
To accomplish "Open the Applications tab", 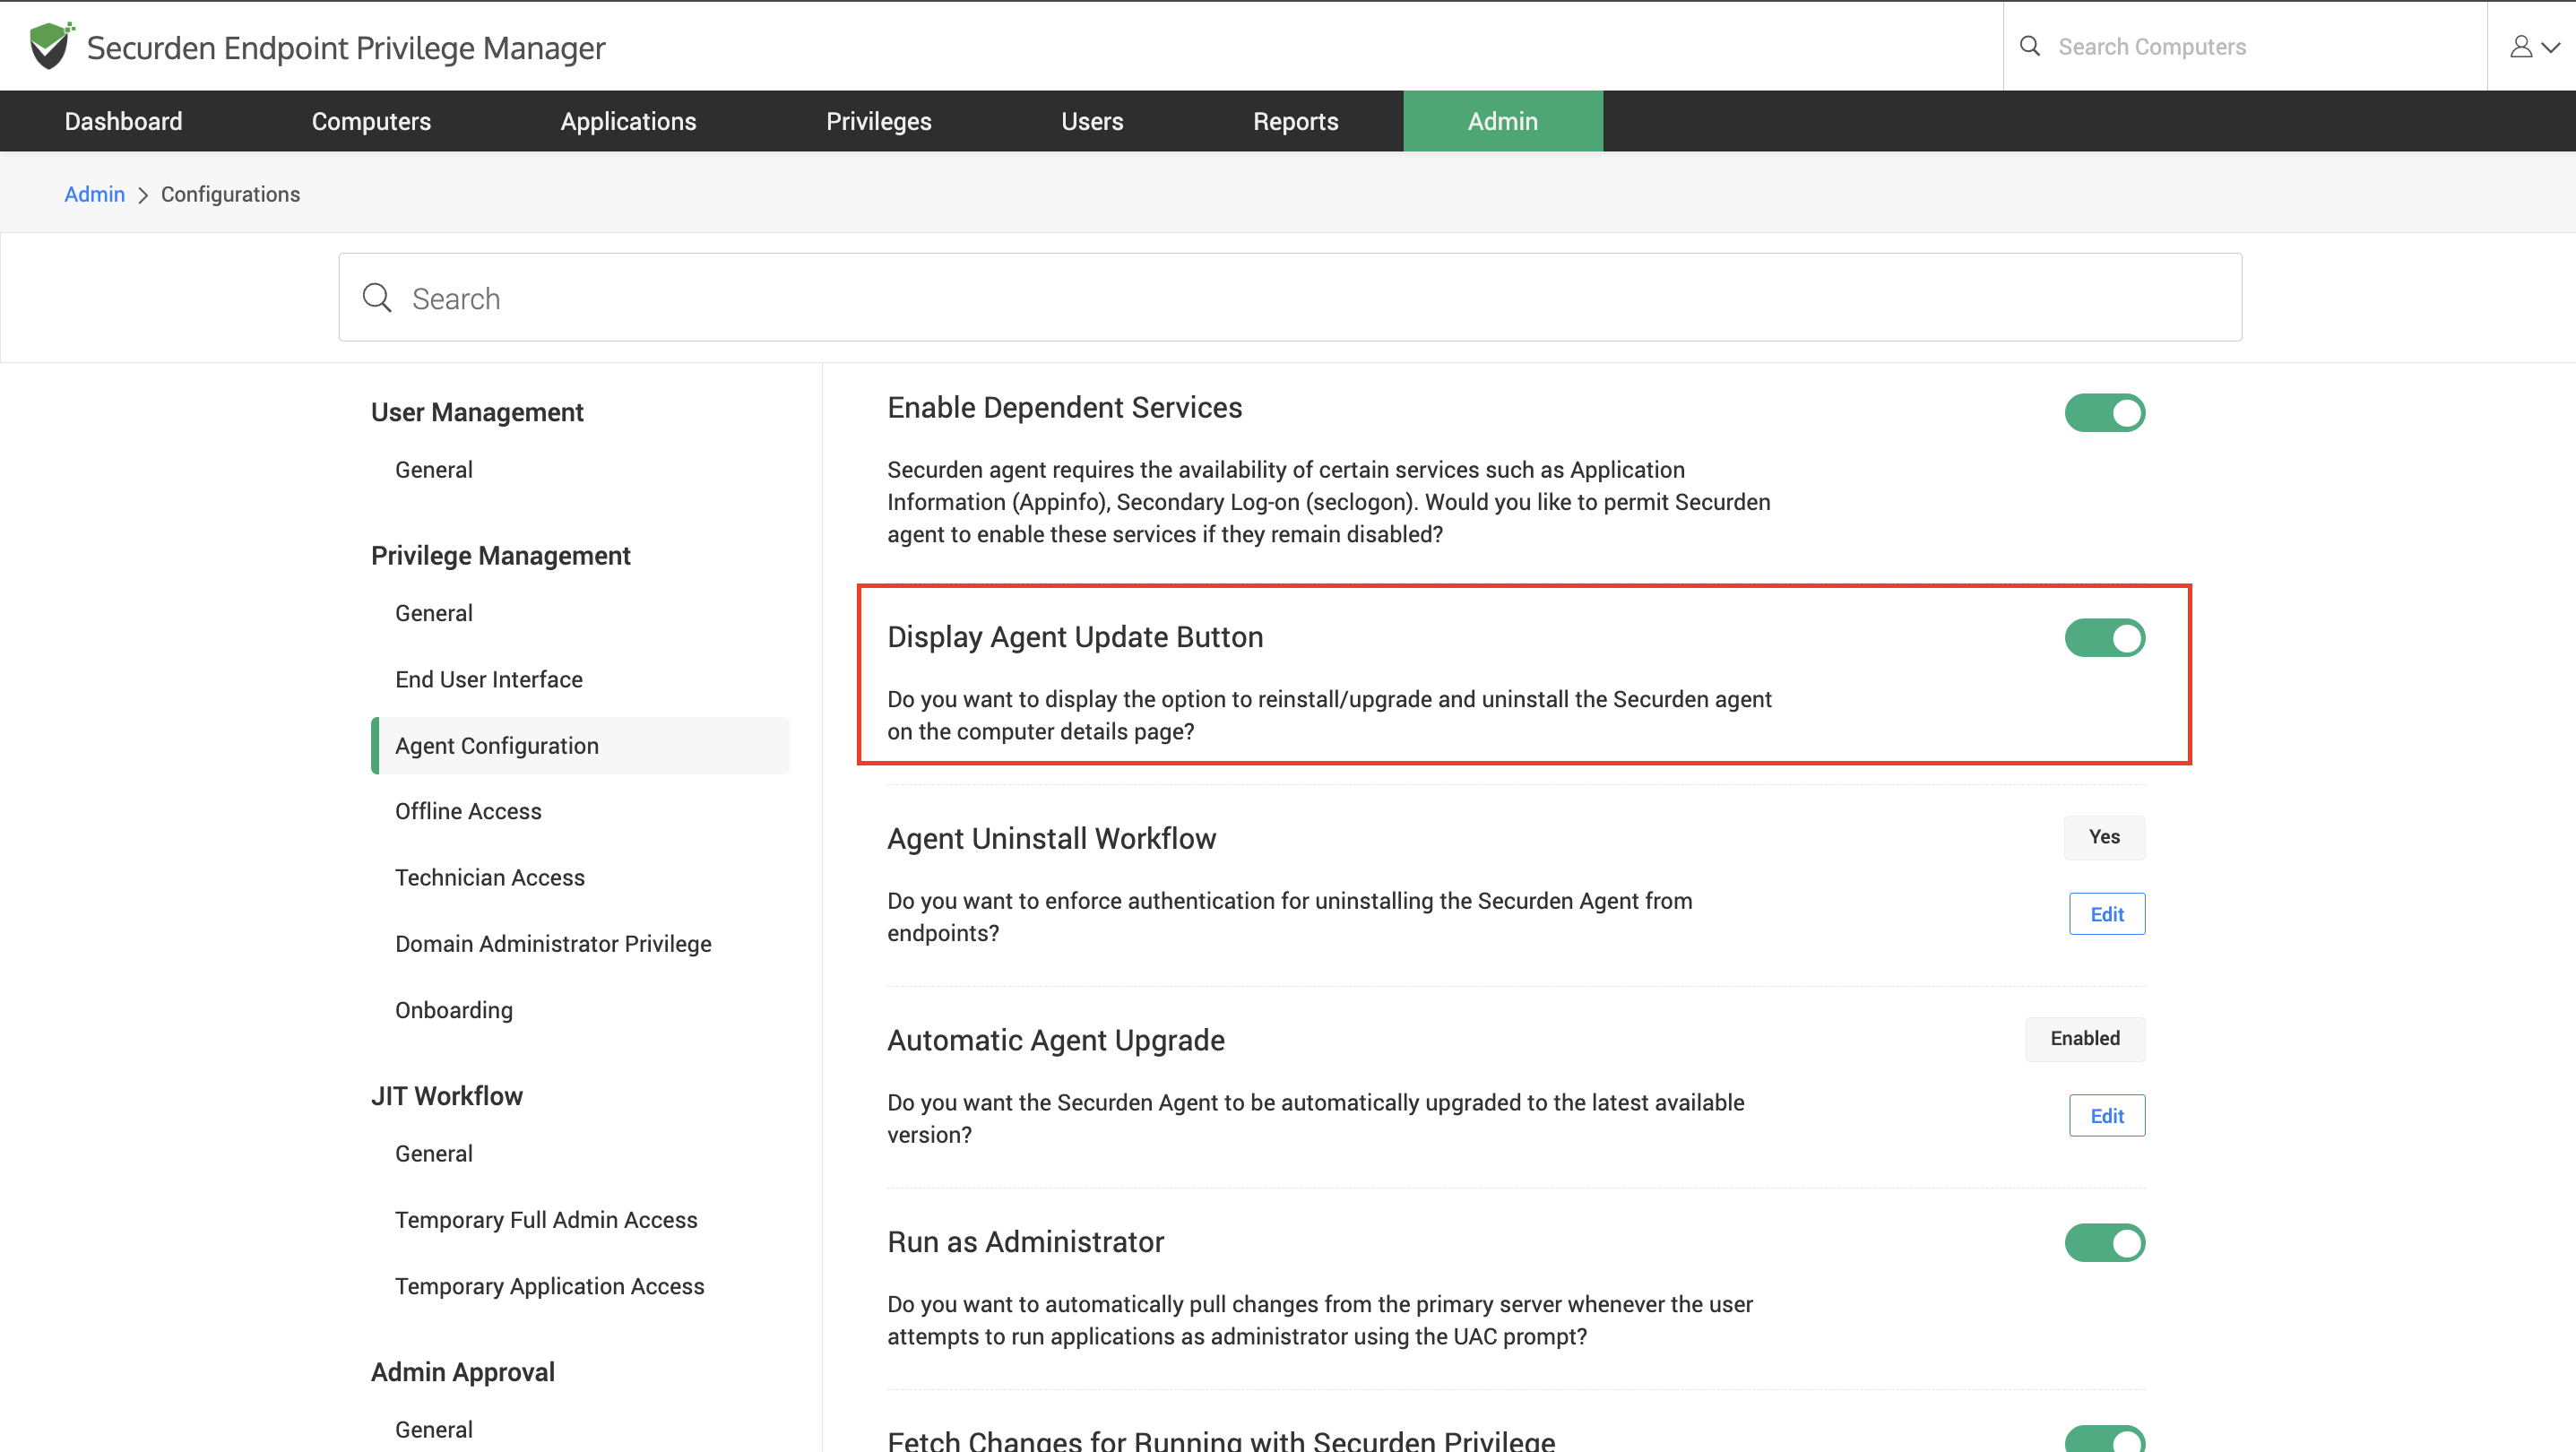I will (628, 121).
